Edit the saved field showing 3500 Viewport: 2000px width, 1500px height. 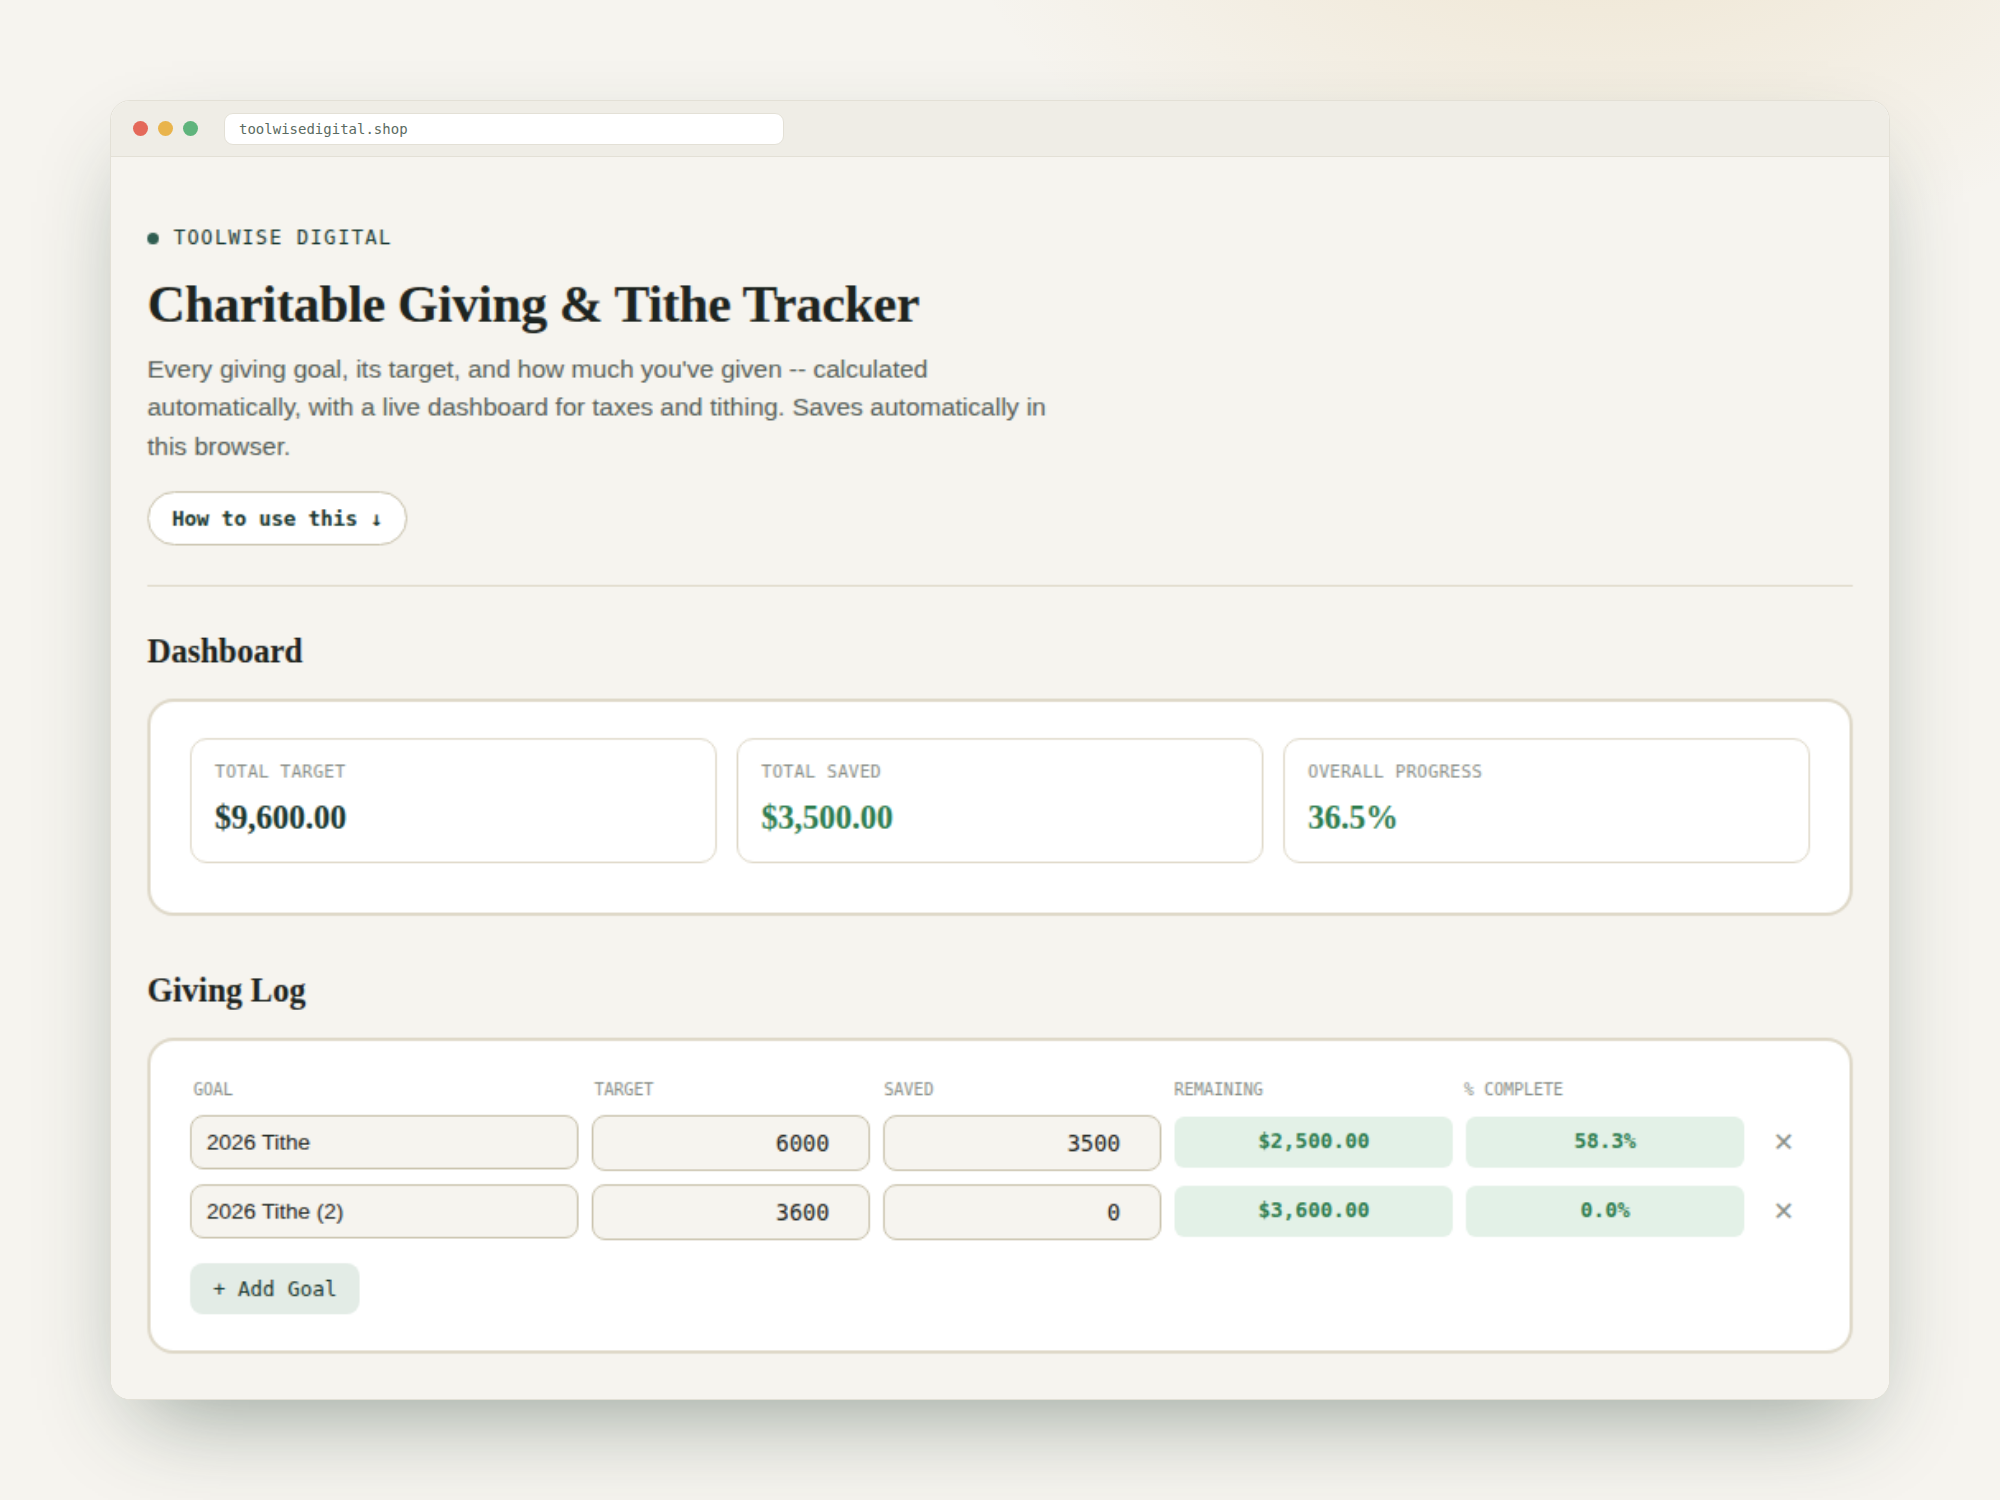tap(1022, 1143)
